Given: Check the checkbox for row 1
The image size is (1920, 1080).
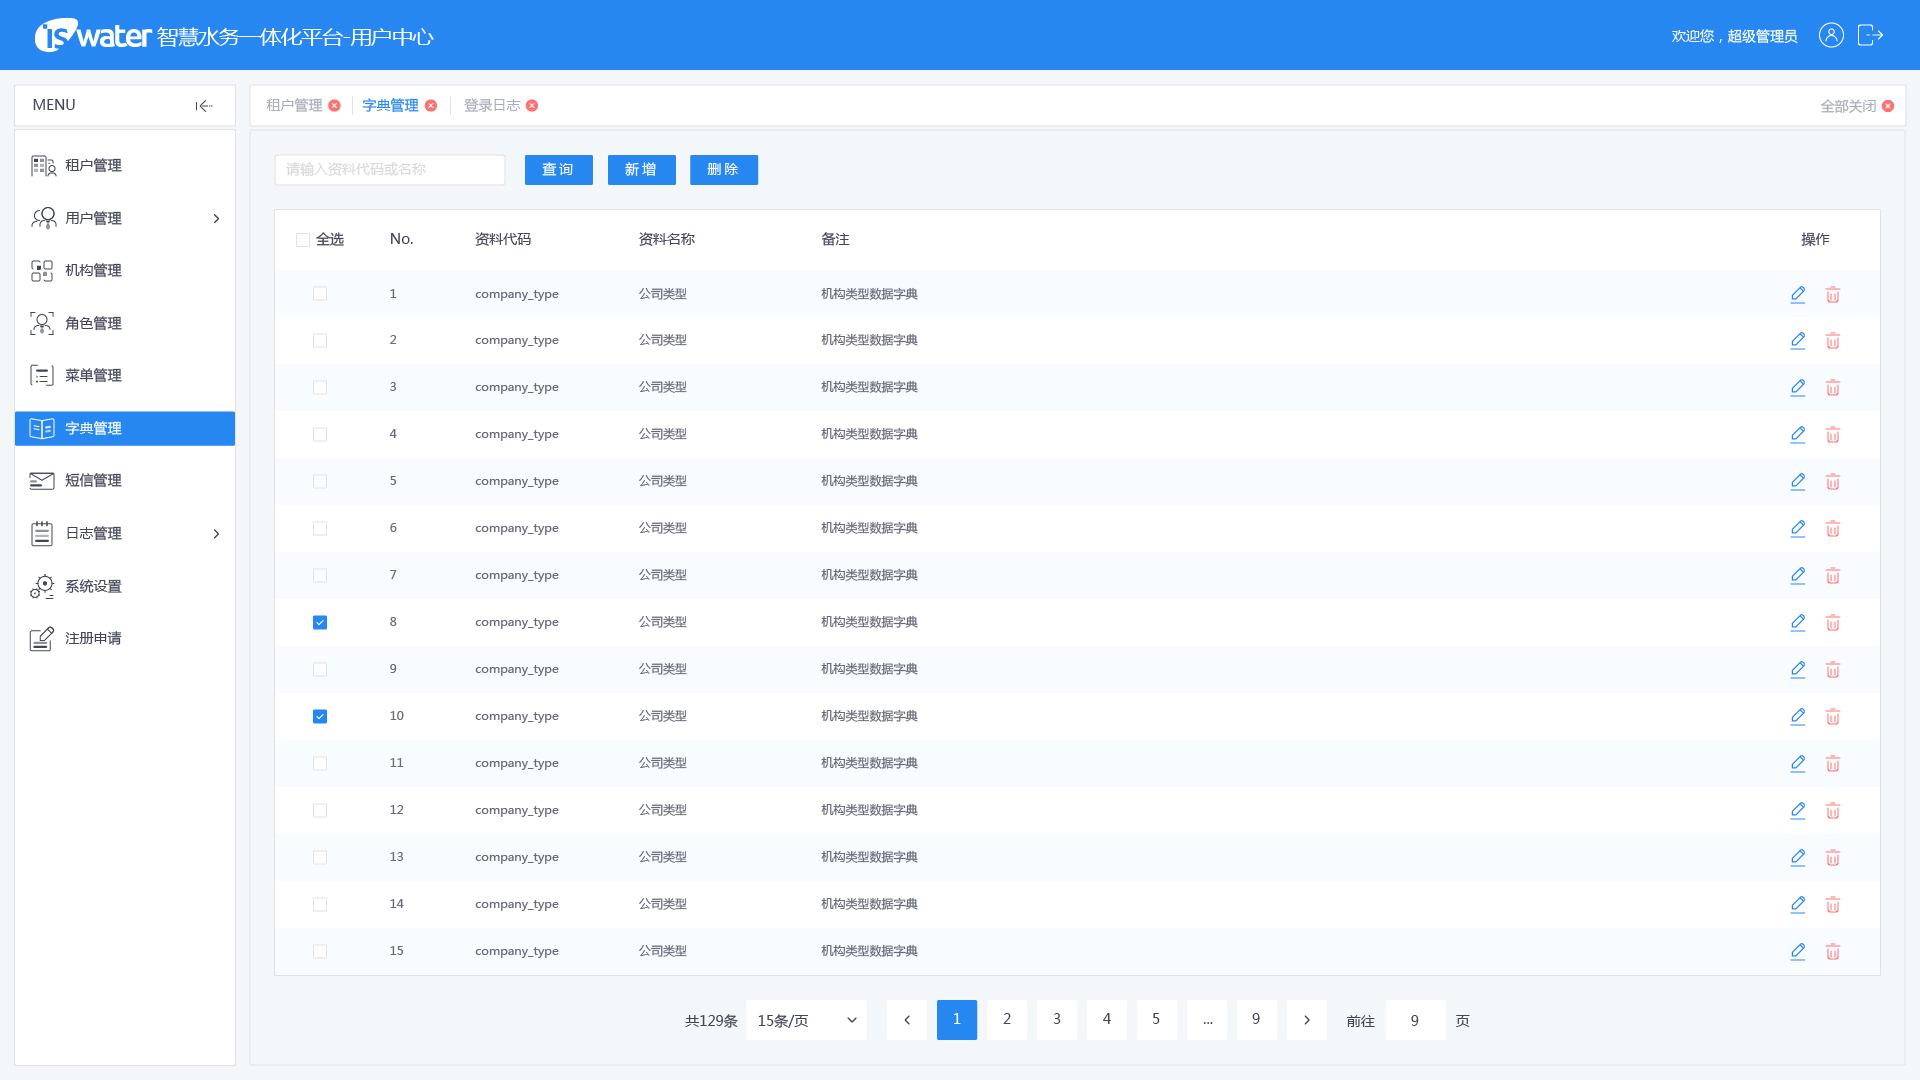Looking at the screenshot, I should pos(320,294).
